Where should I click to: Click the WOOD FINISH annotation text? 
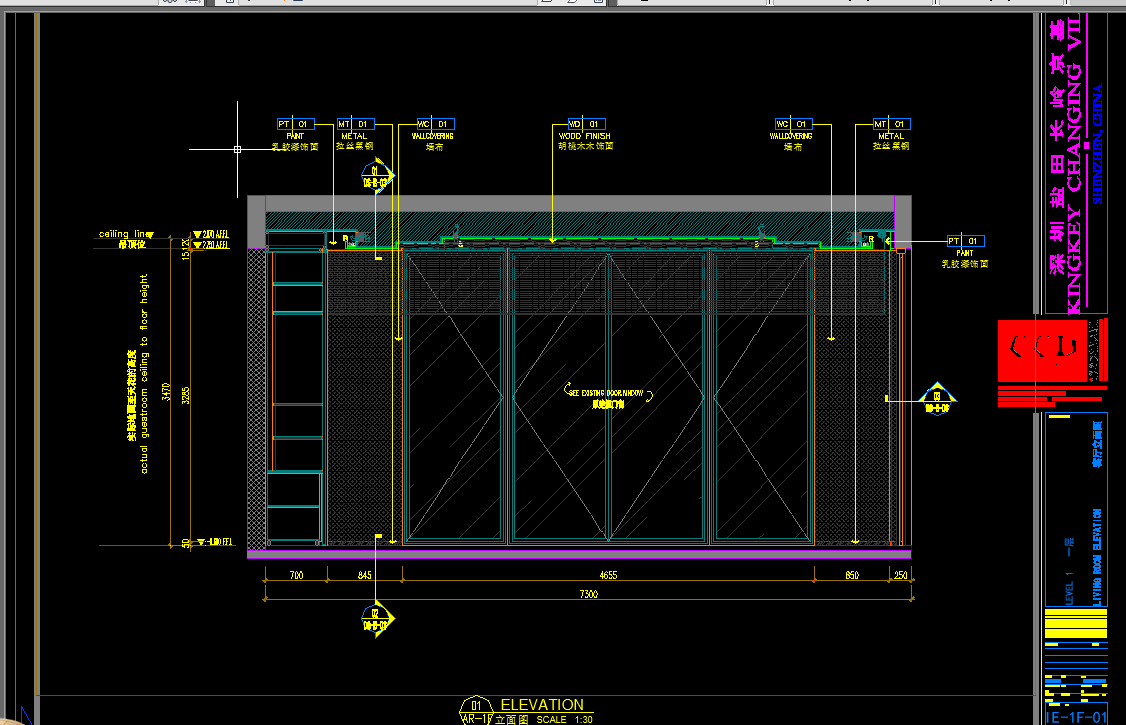click(x=585, y=136)
